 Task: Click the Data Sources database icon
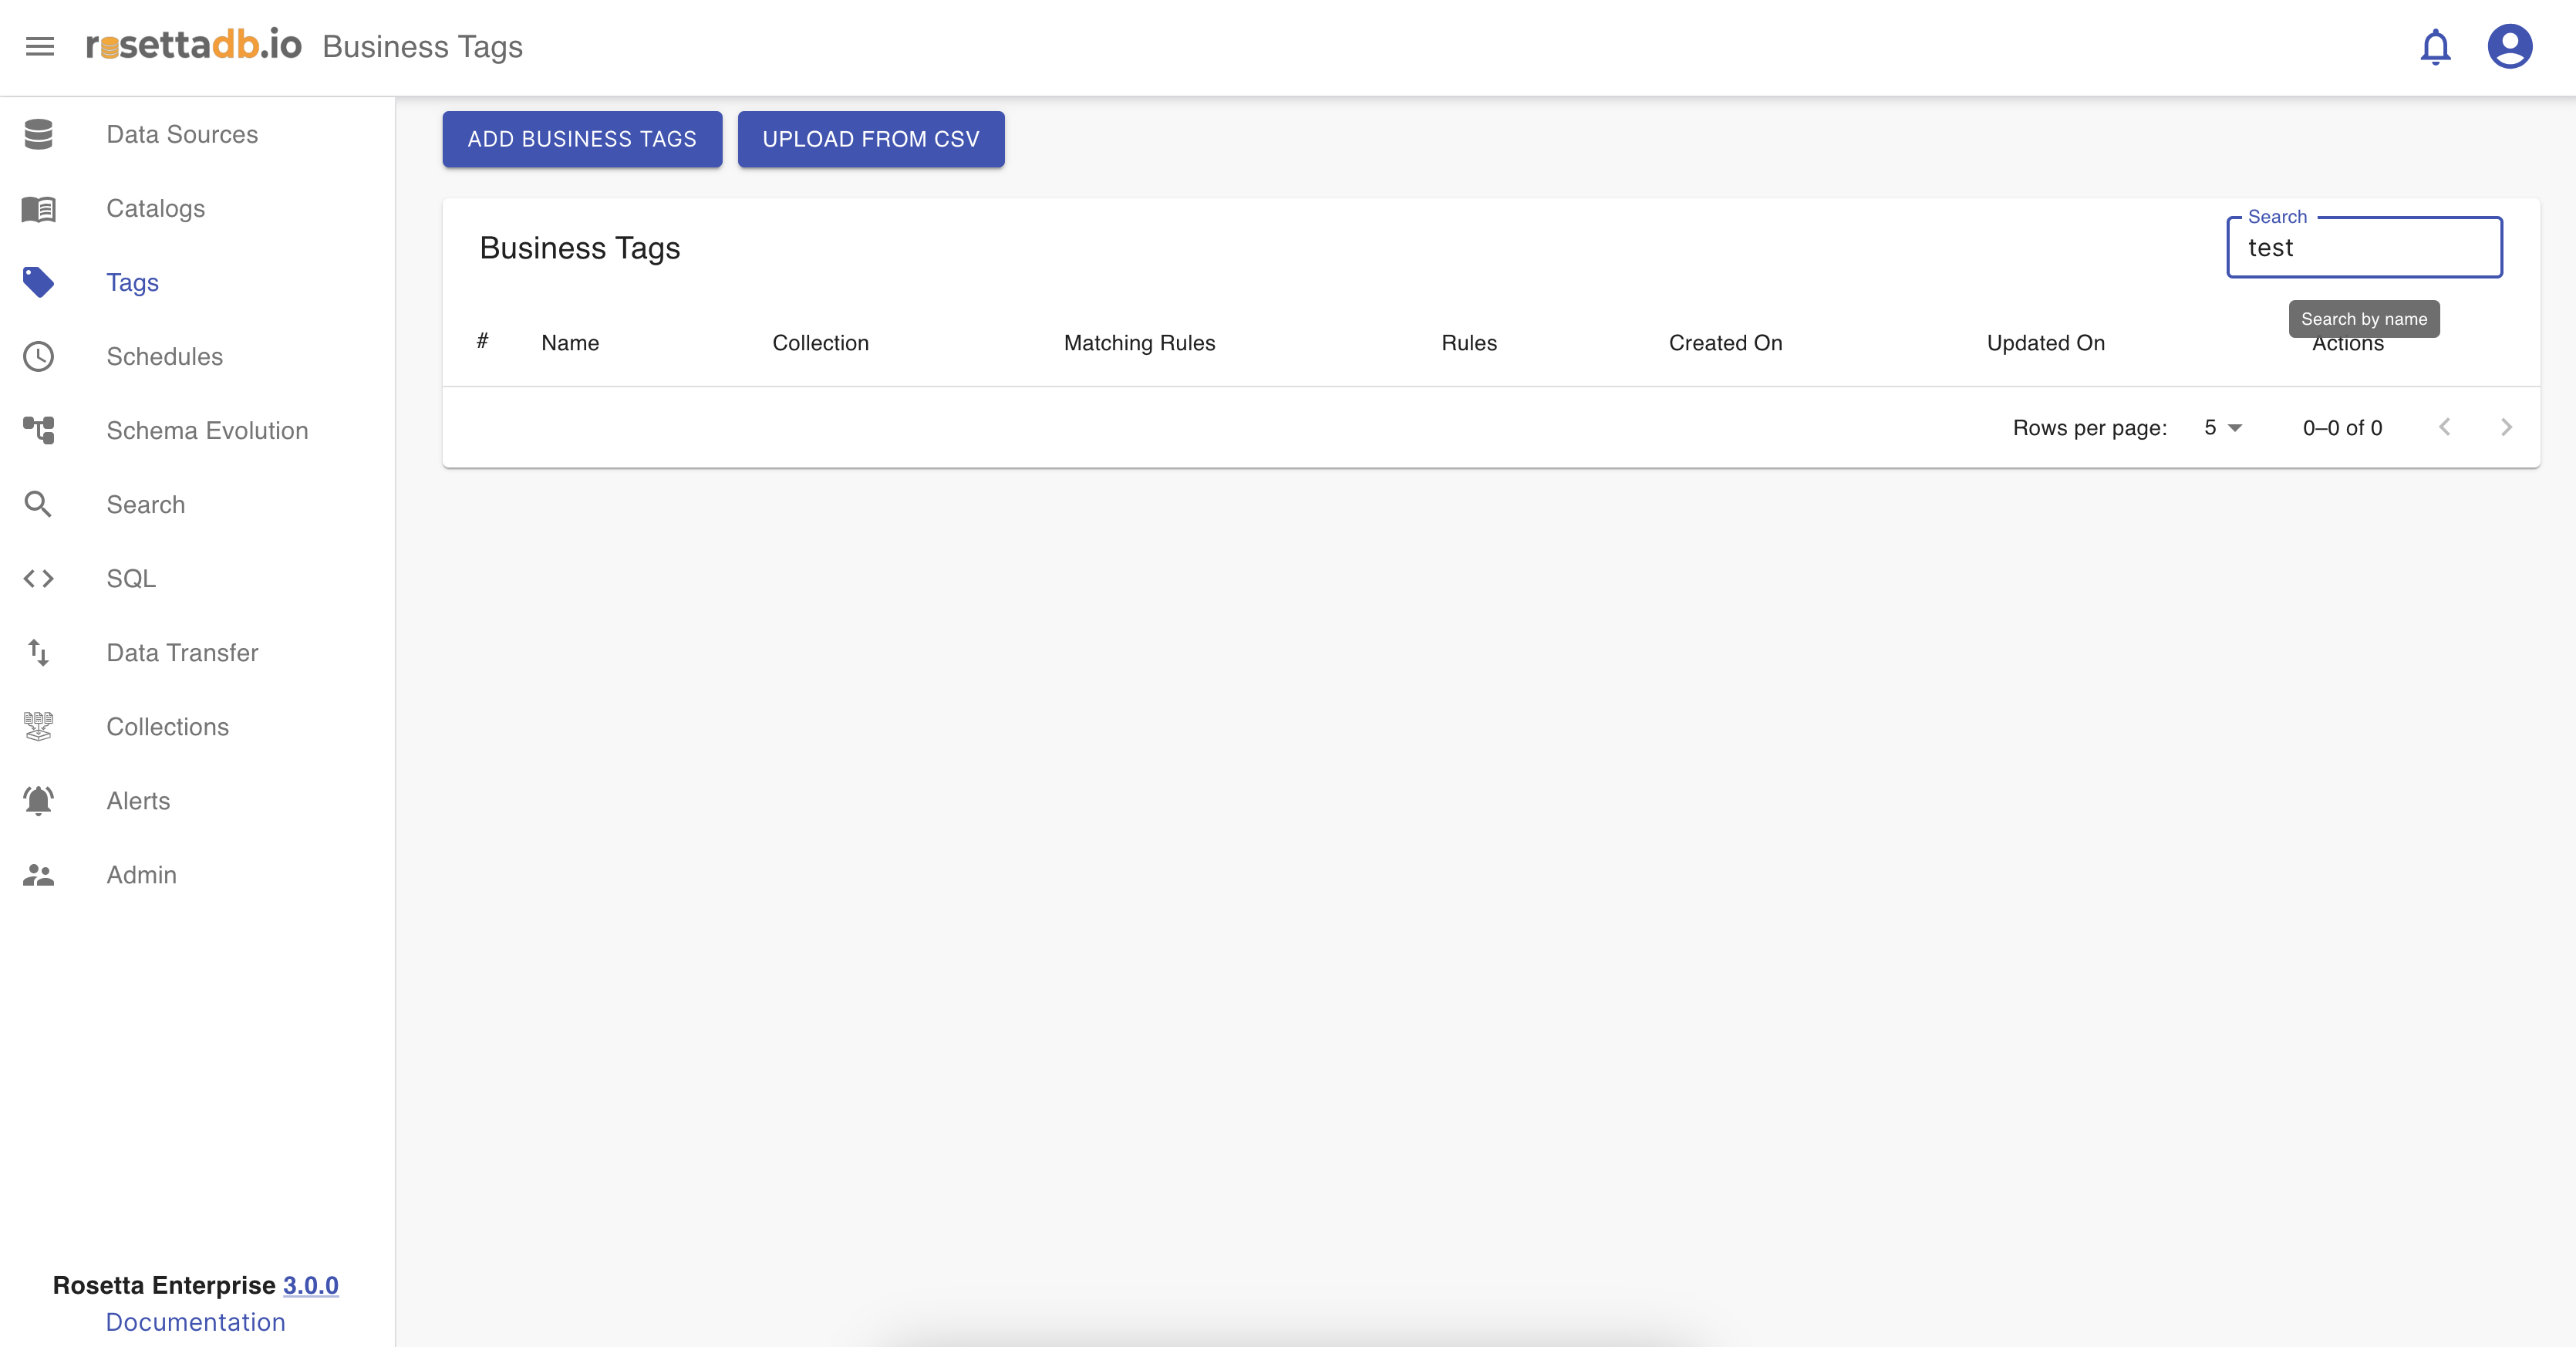(x=38, y=134)
